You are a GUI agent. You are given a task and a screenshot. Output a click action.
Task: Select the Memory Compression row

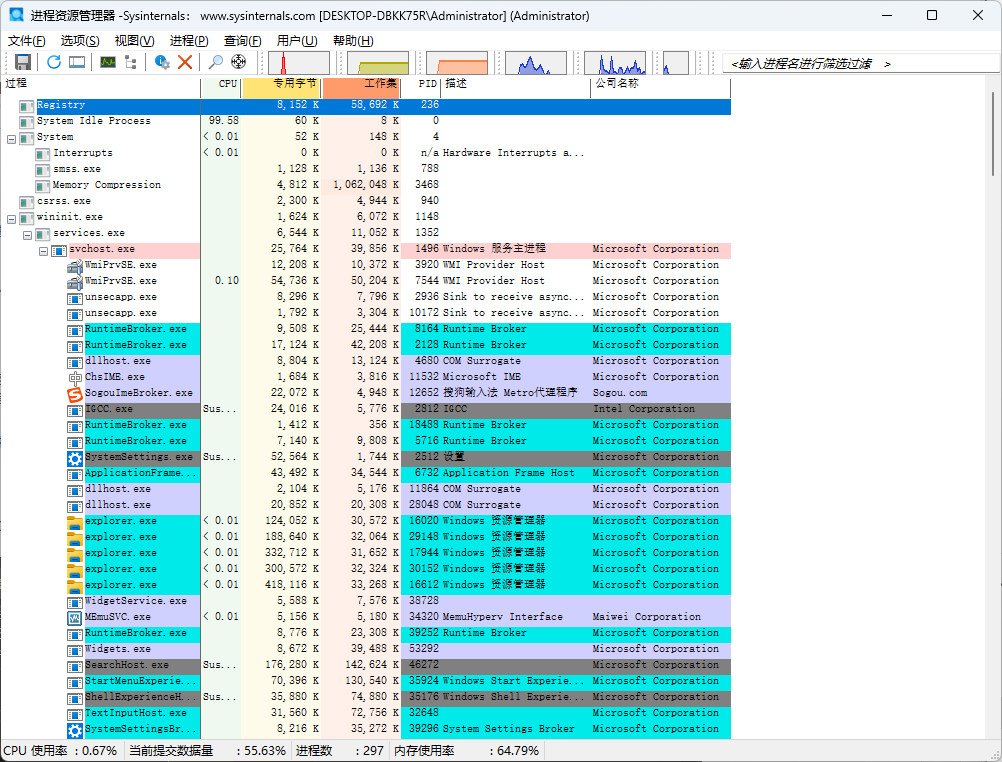(x=366, y=185)
